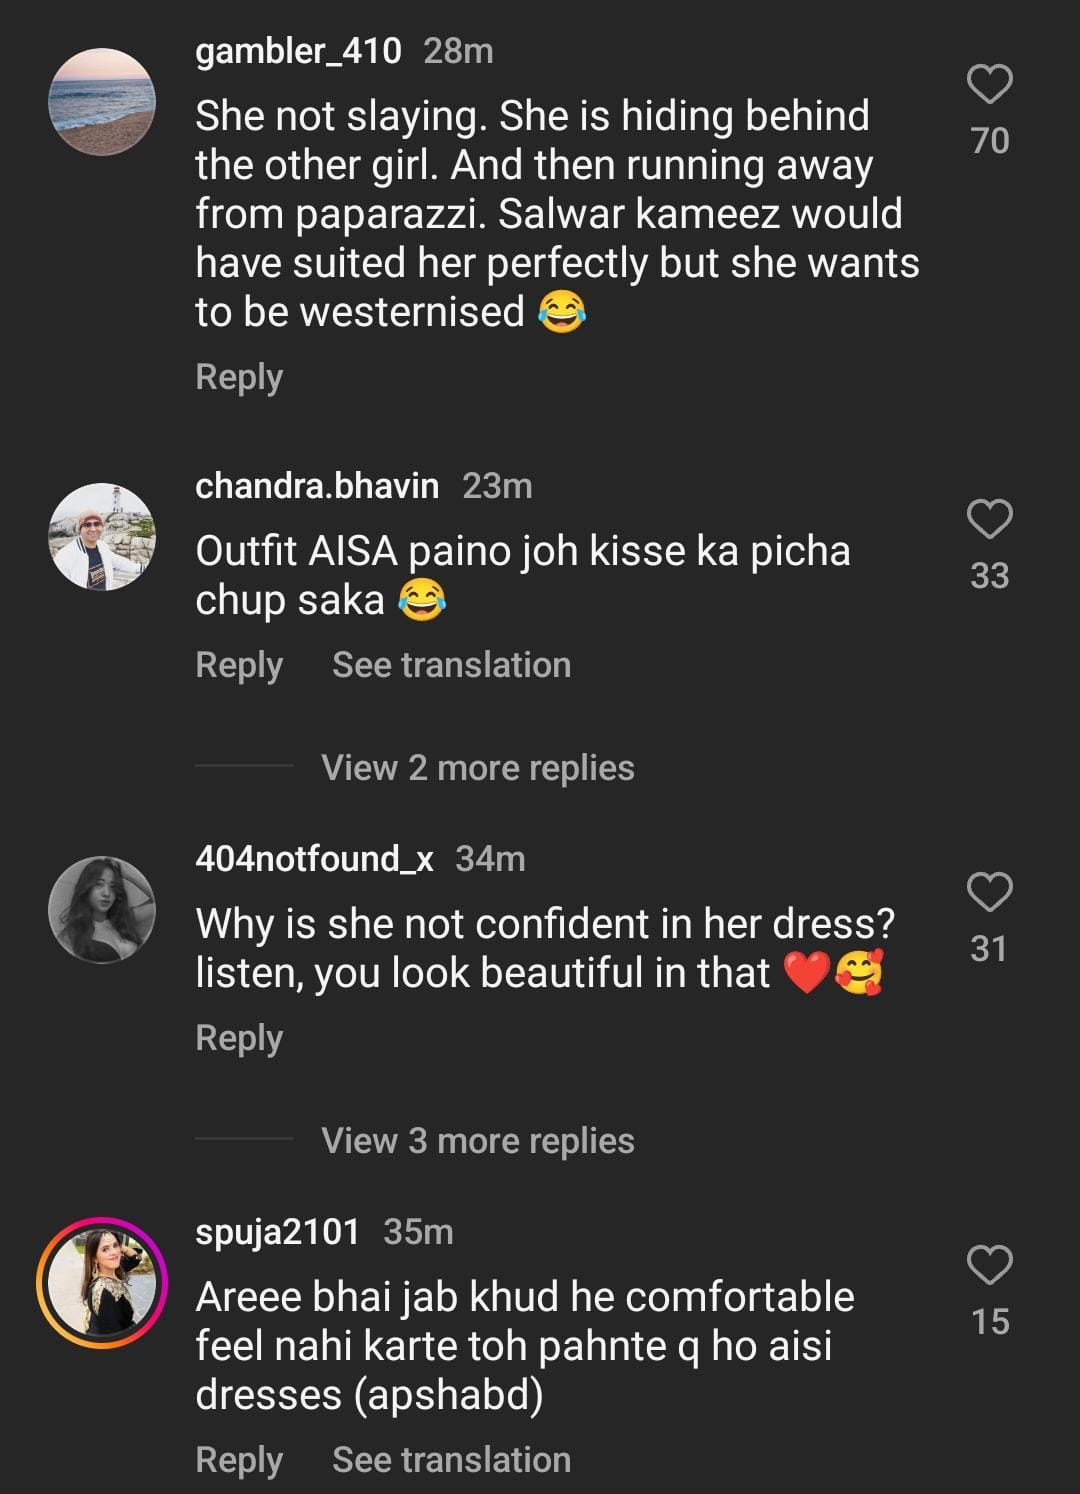Expand 'View 2 more replies'
The image size is (1080, 1494).
coord(477,768)
